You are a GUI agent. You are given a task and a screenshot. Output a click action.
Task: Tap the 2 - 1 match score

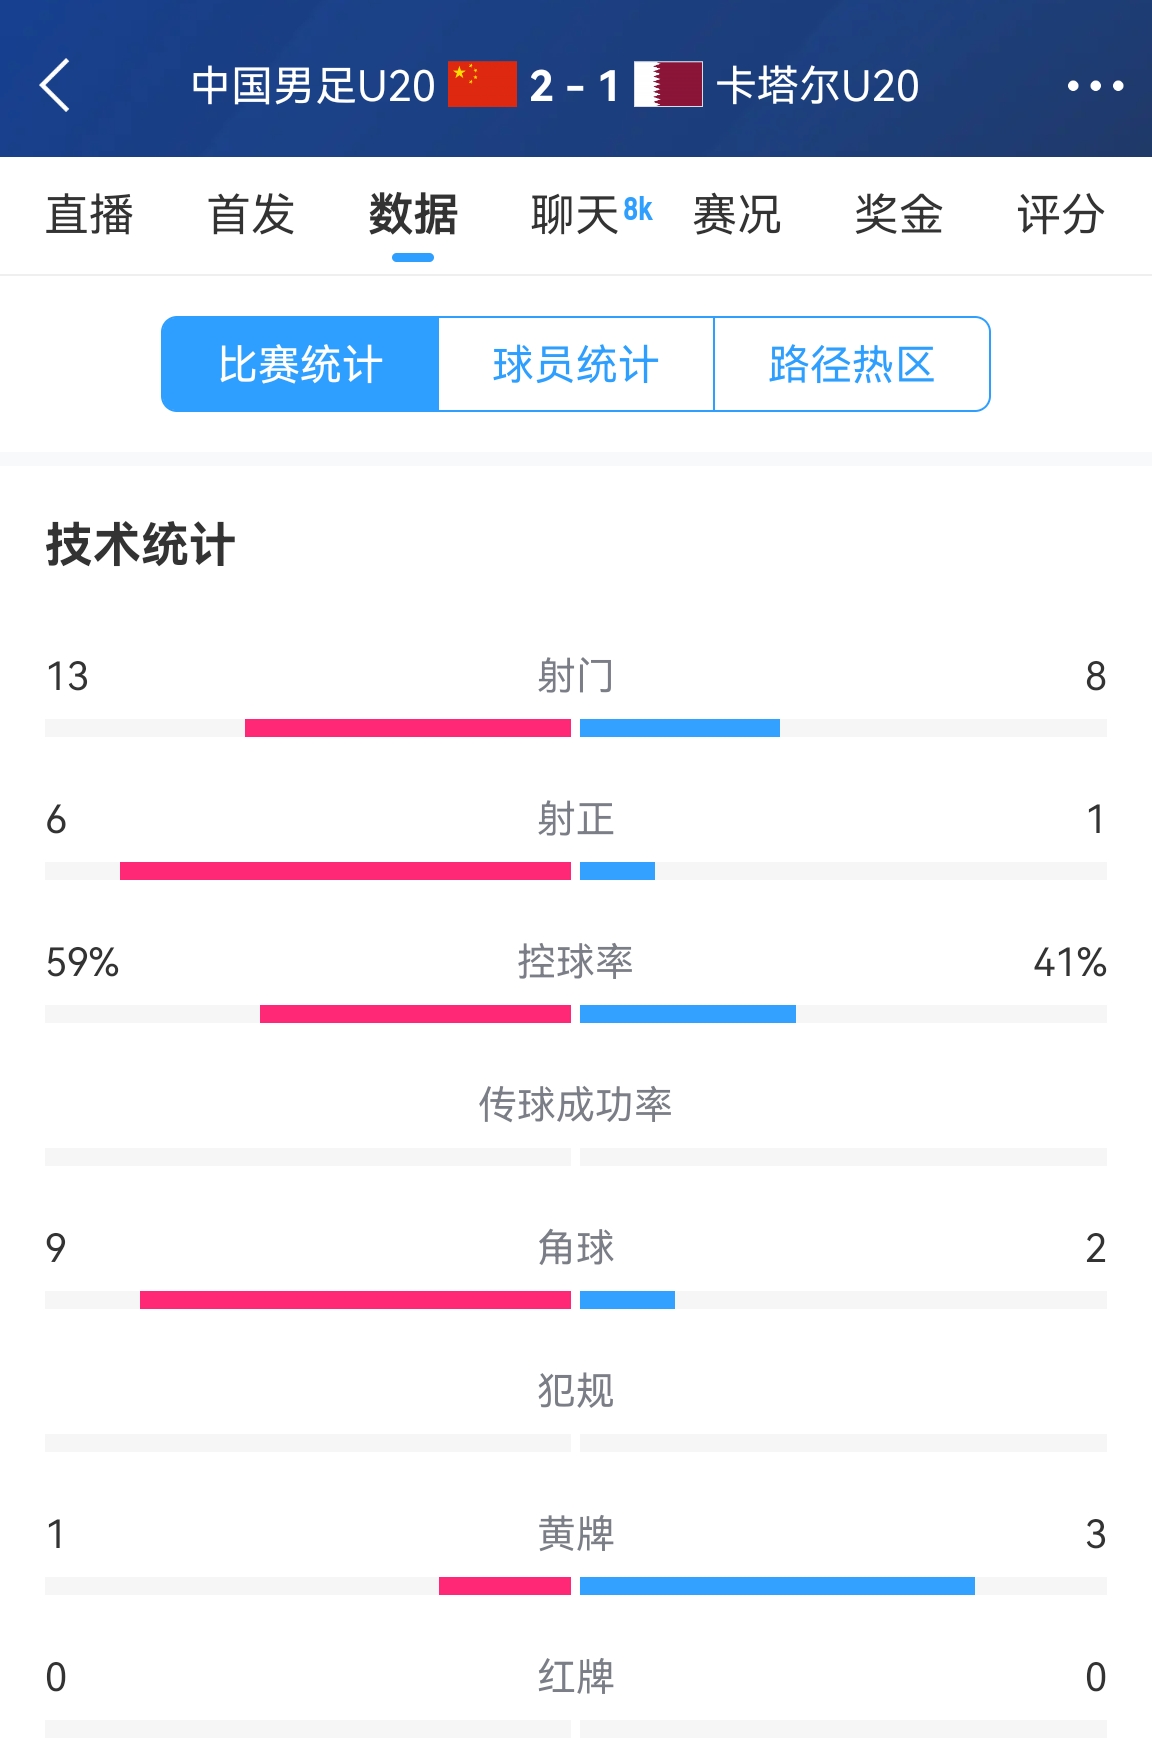coord(574,86)
